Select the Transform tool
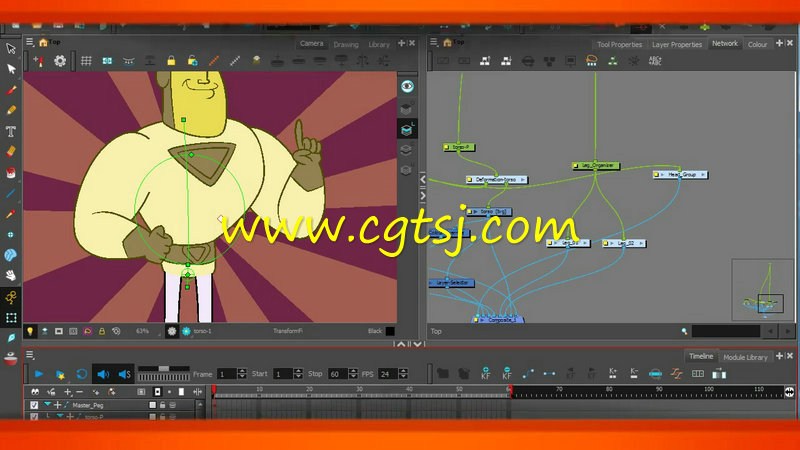The image size is (800, 450). pos(11,318)
